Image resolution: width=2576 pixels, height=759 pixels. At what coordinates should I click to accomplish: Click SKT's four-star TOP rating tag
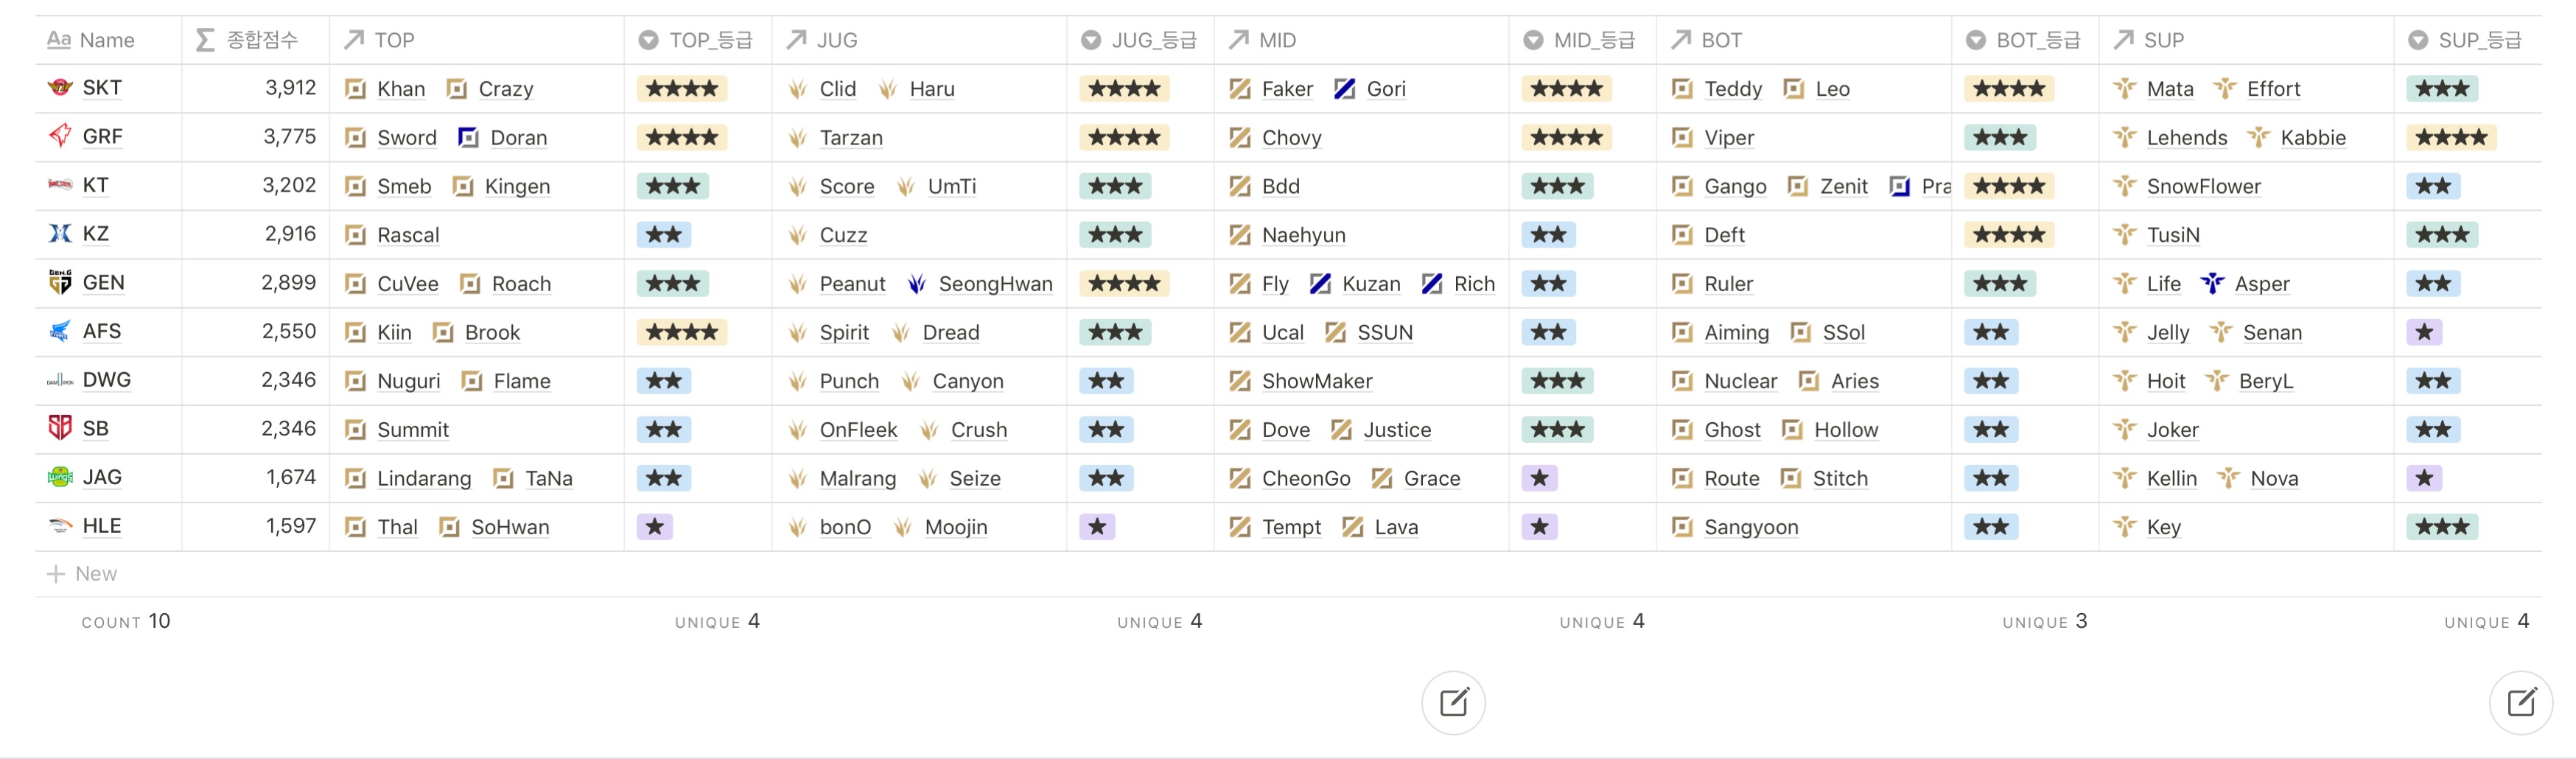[x=681, y=89]
